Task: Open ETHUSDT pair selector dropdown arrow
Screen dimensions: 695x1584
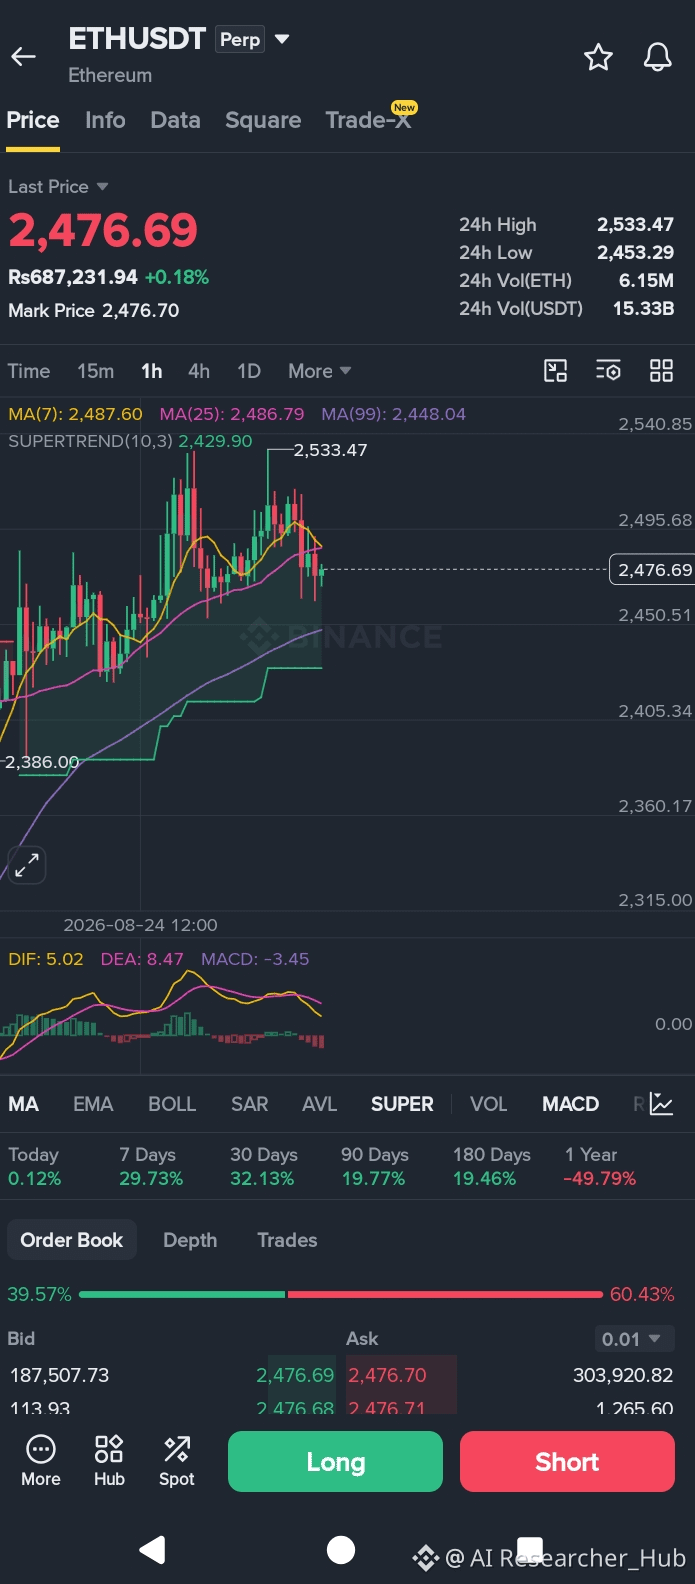Action: [x=282, y=40]
